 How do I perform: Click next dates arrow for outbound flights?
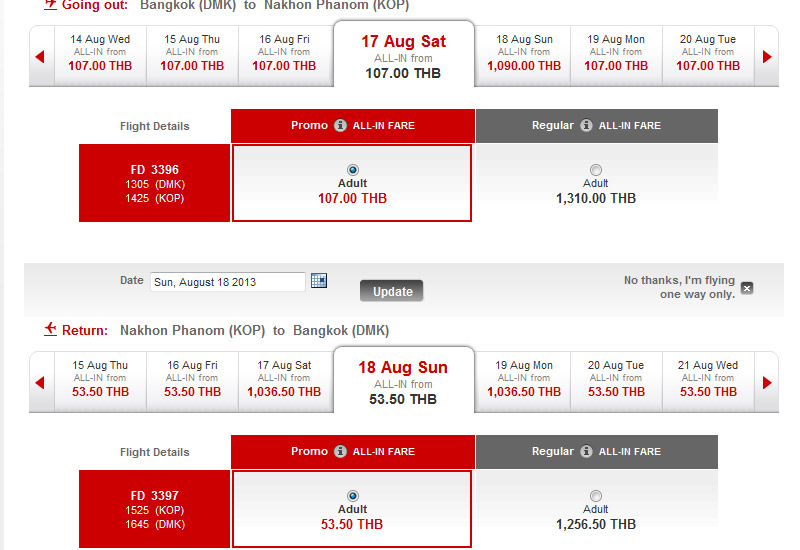pos(767,57)
